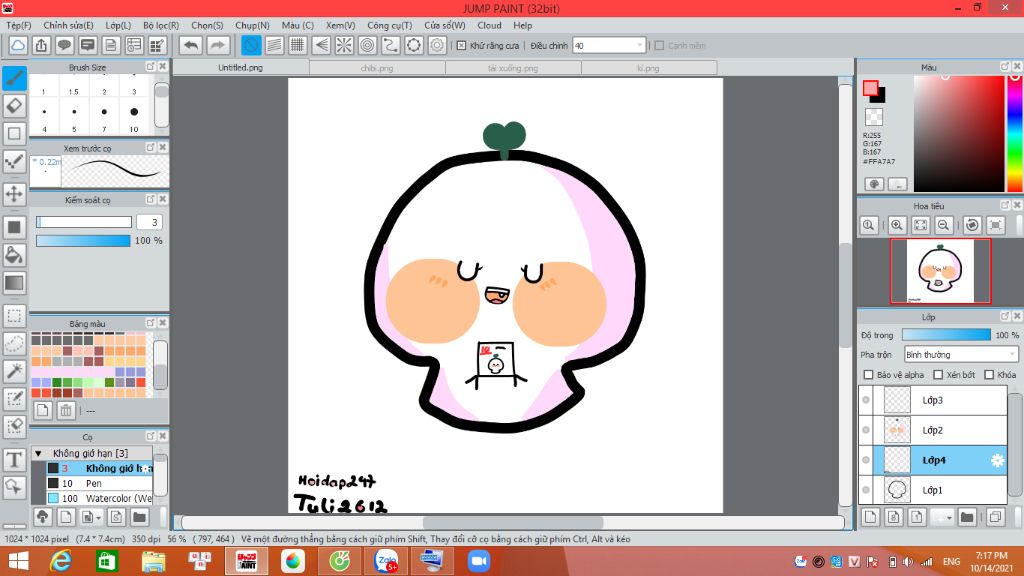Click the foreground color swatch

click(870, 89)
